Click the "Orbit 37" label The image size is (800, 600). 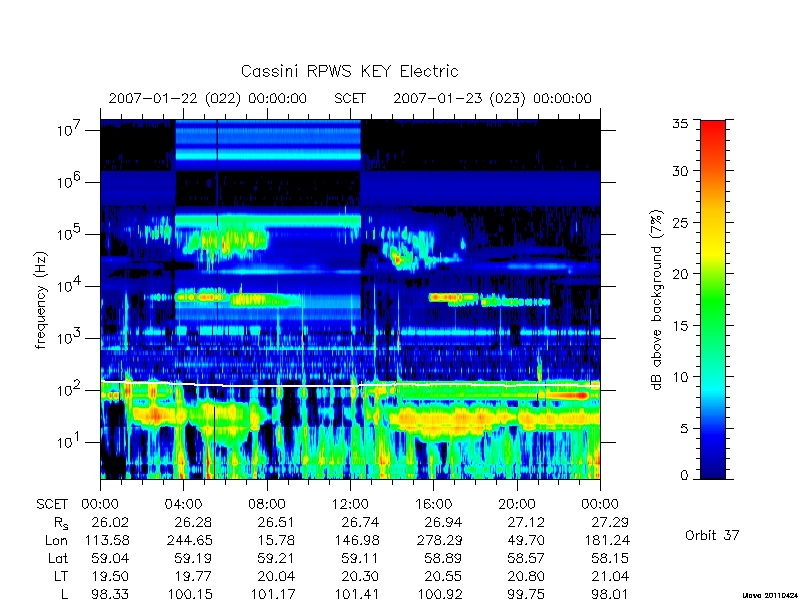tap(712, 535)
